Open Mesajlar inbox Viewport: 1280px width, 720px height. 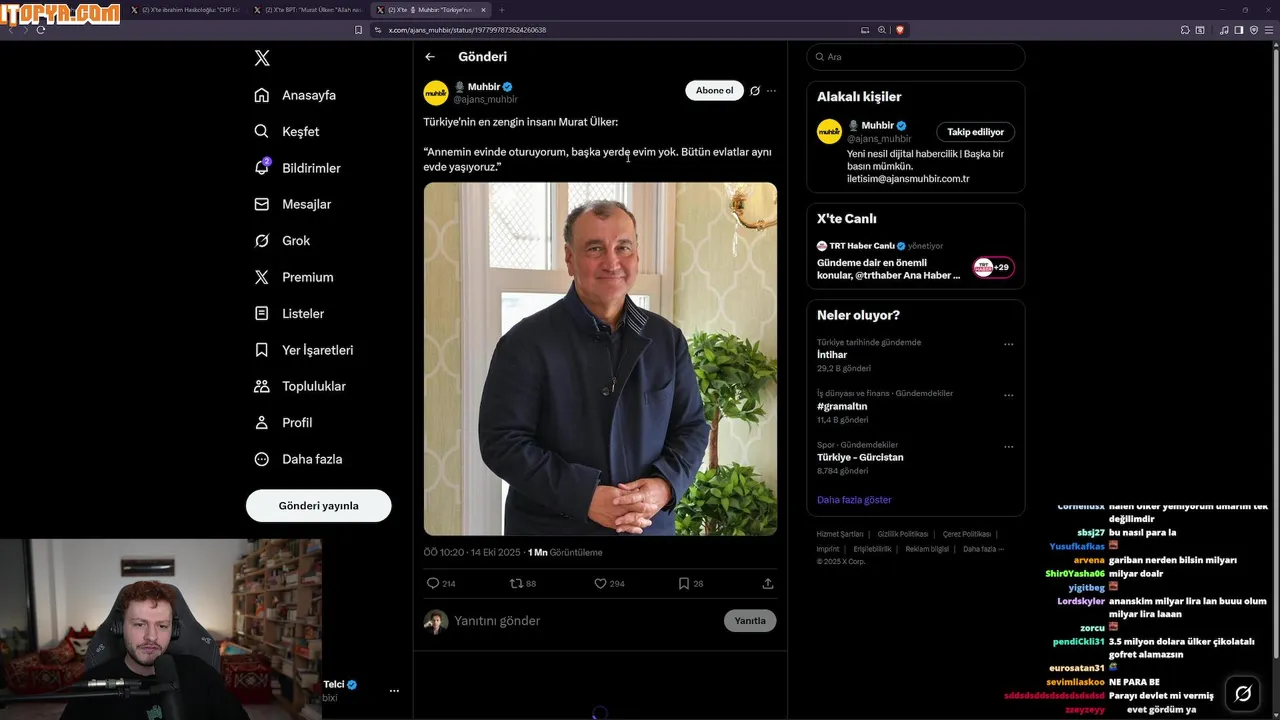pos(292,204)
